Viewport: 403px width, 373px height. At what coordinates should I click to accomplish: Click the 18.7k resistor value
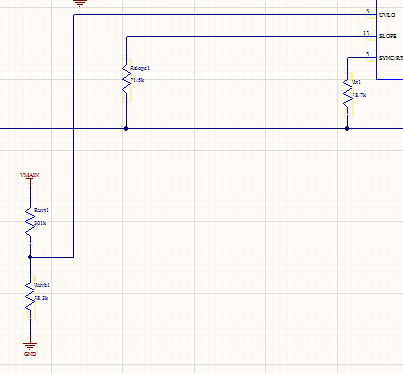[x=359, y=95]
